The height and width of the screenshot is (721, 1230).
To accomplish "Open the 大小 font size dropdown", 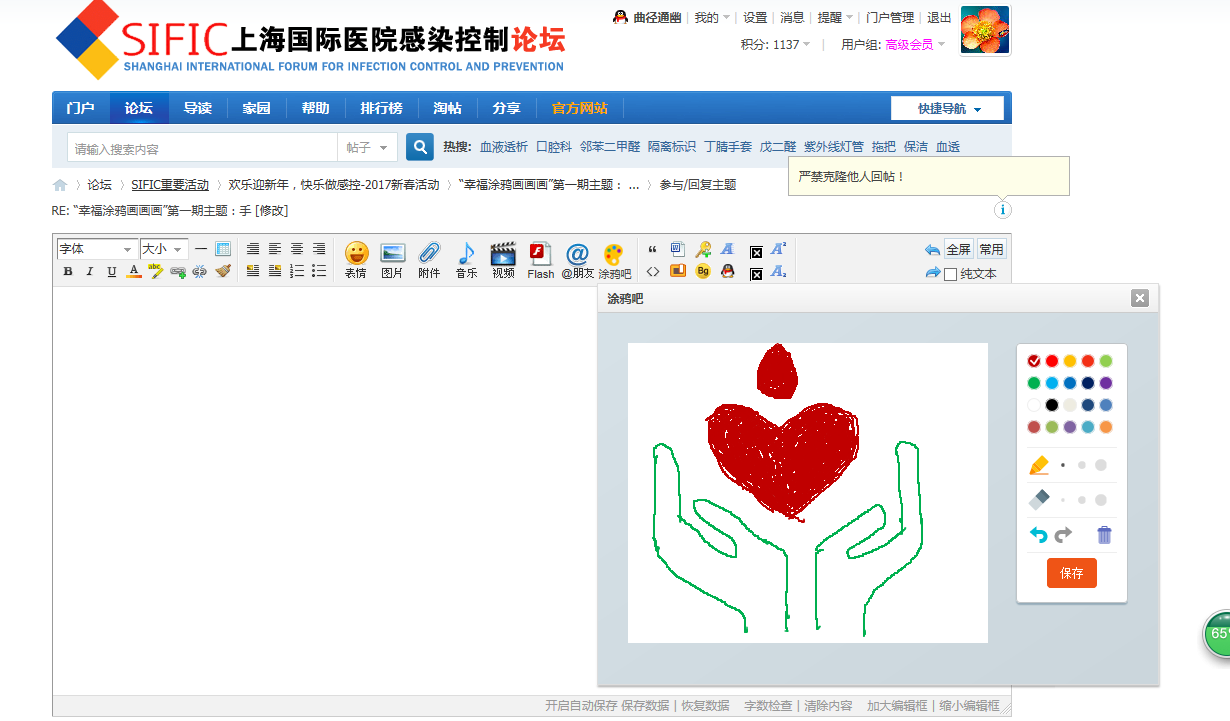I will click(164, 248).
